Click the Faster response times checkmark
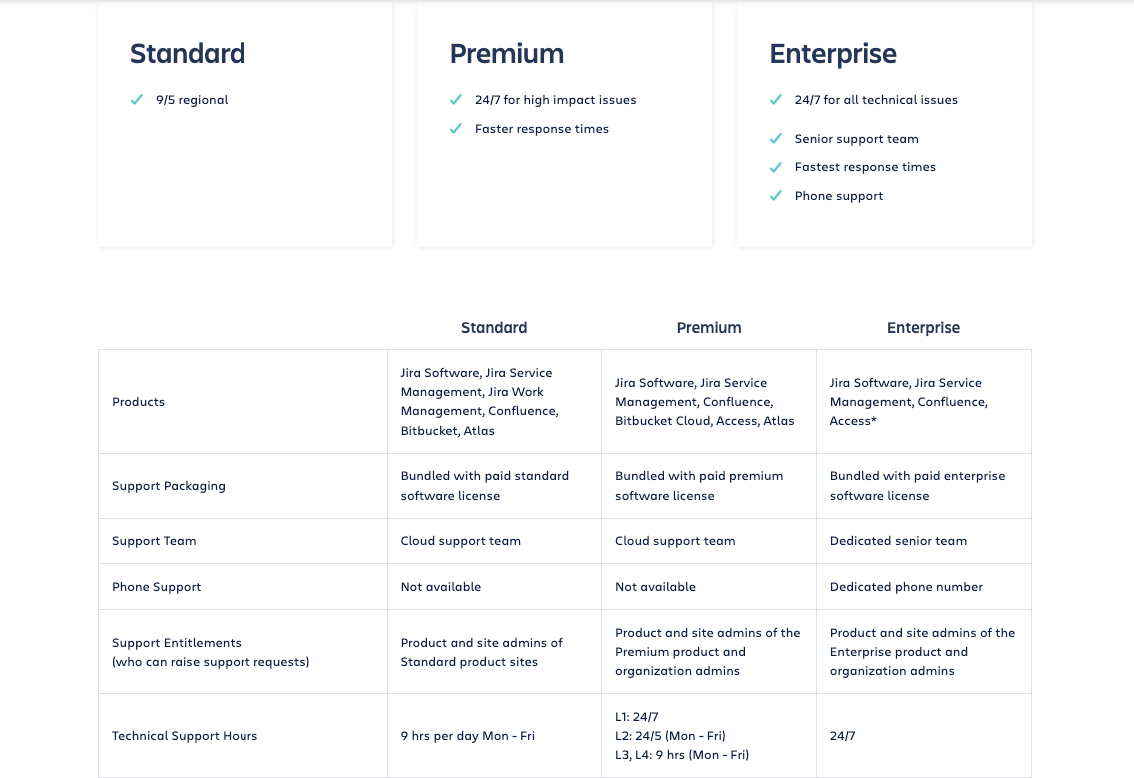The height and width of the screenshot is (778, 1134). point(456,129)
